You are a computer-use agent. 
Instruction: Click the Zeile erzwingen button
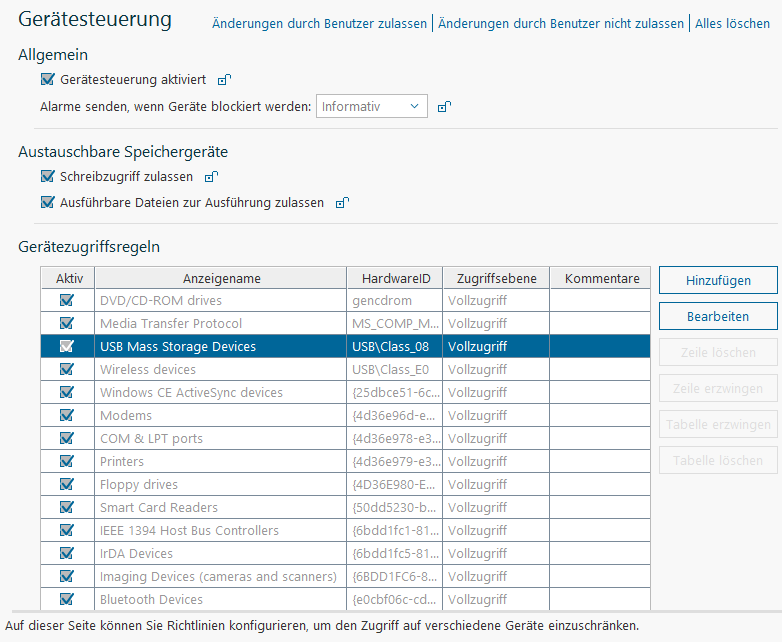point(718,388)
